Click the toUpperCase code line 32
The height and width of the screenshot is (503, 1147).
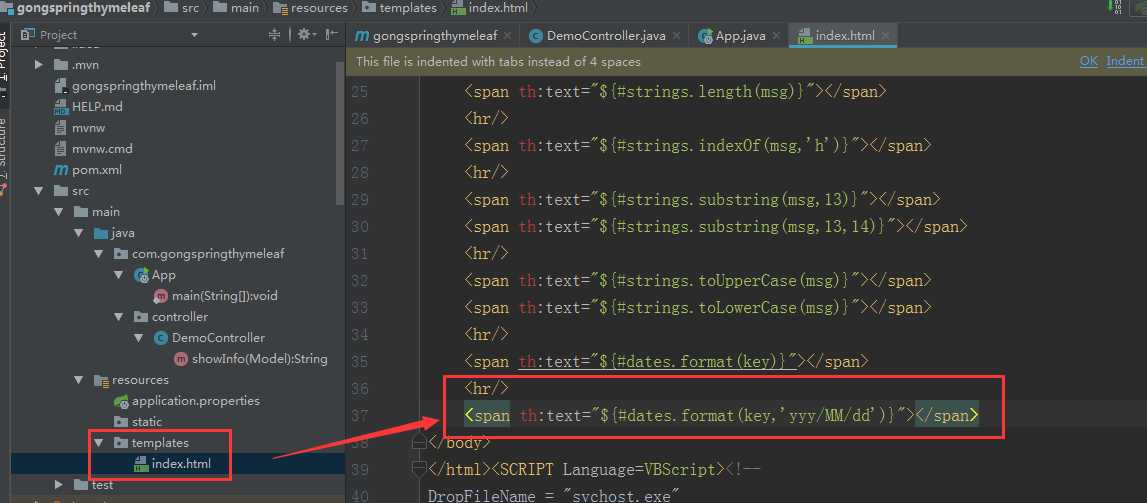coord(698,281)
